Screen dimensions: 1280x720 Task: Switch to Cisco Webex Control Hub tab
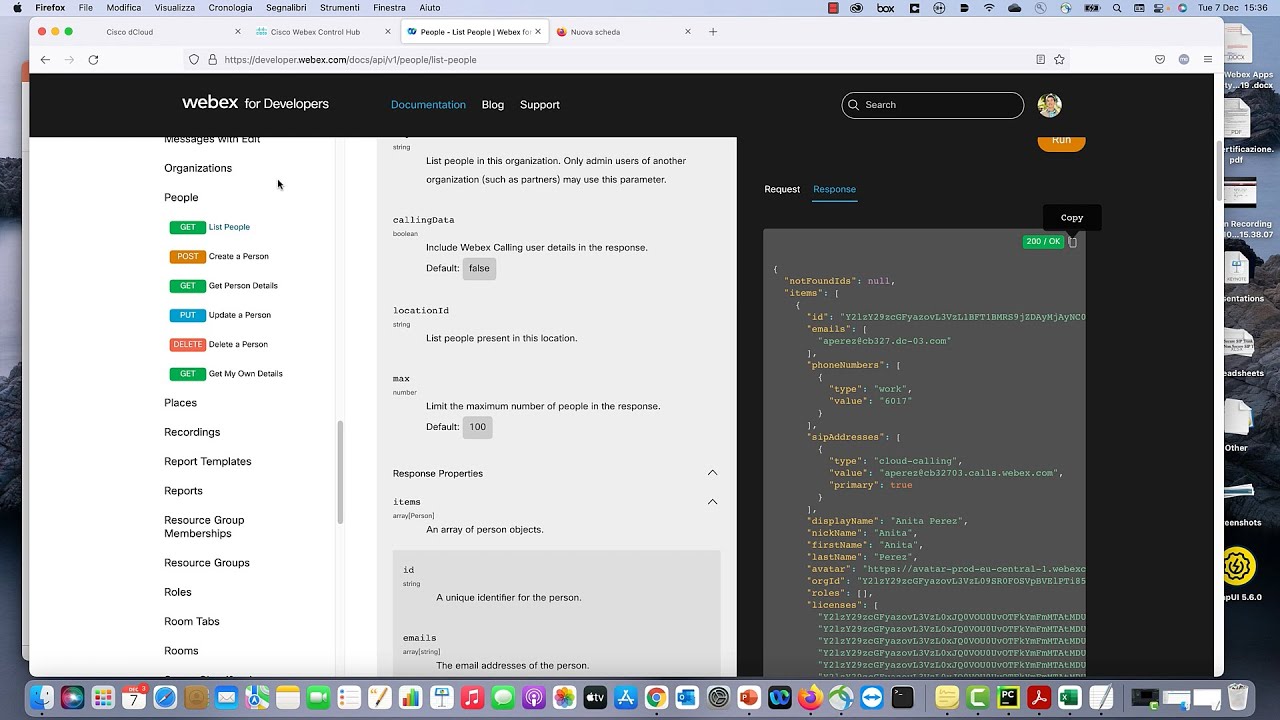[322, 32]
